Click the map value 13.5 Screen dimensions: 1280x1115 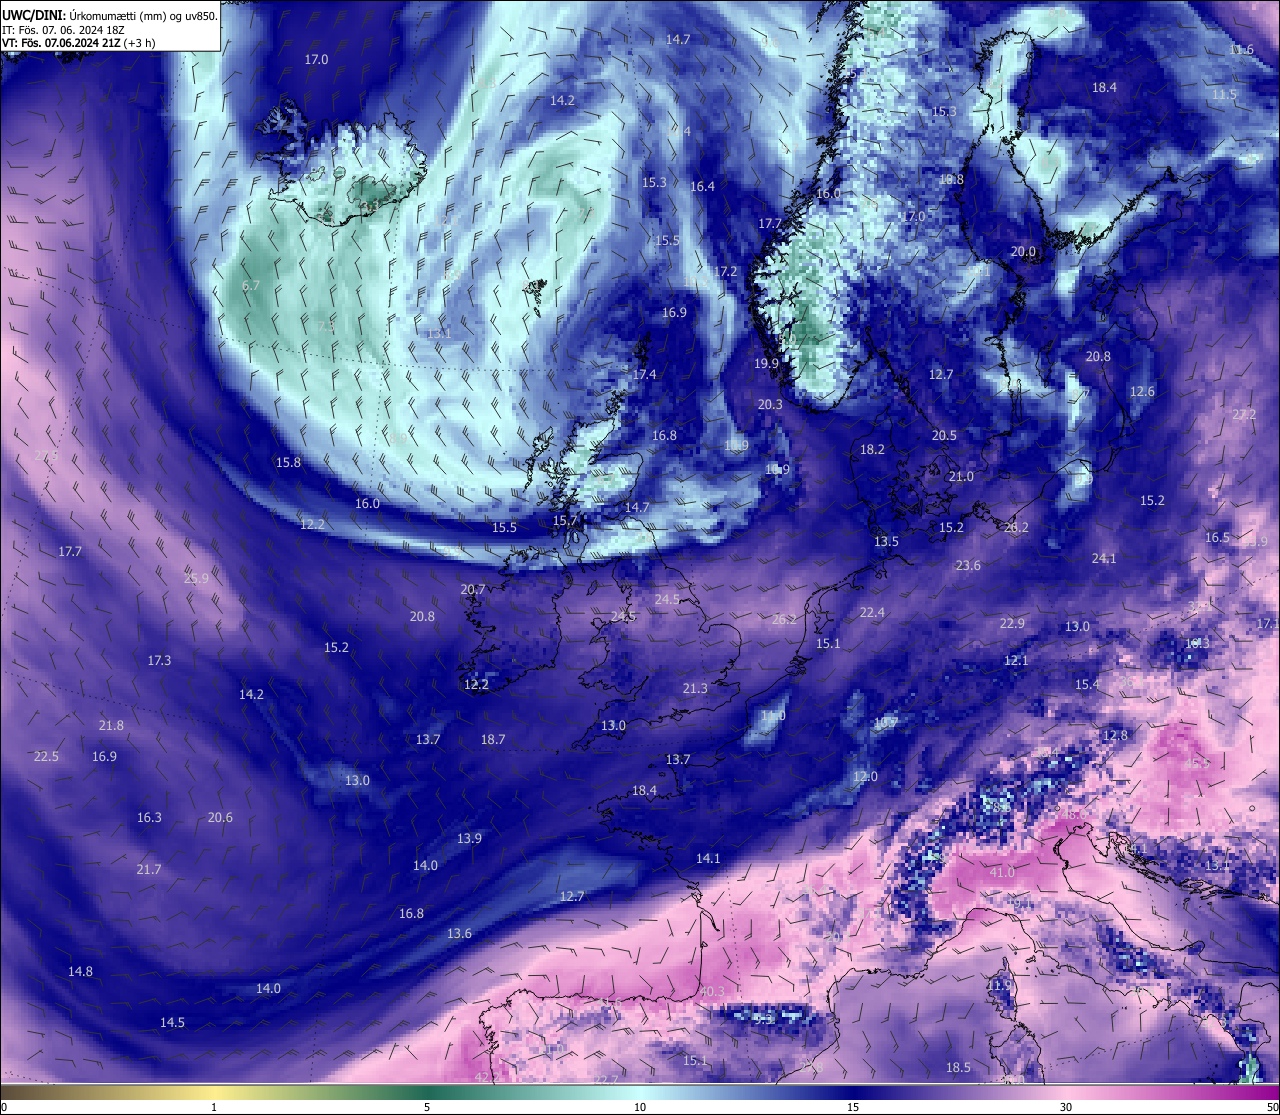886,541
